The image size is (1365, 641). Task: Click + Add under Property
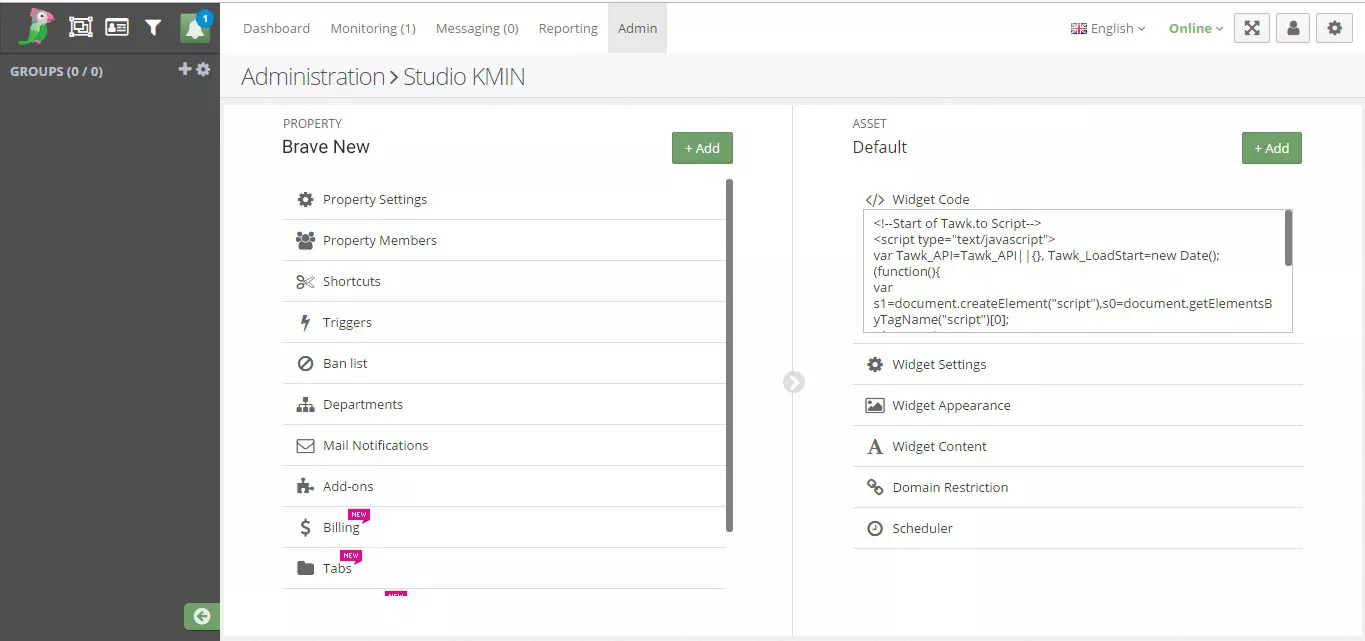coord(702,148)
